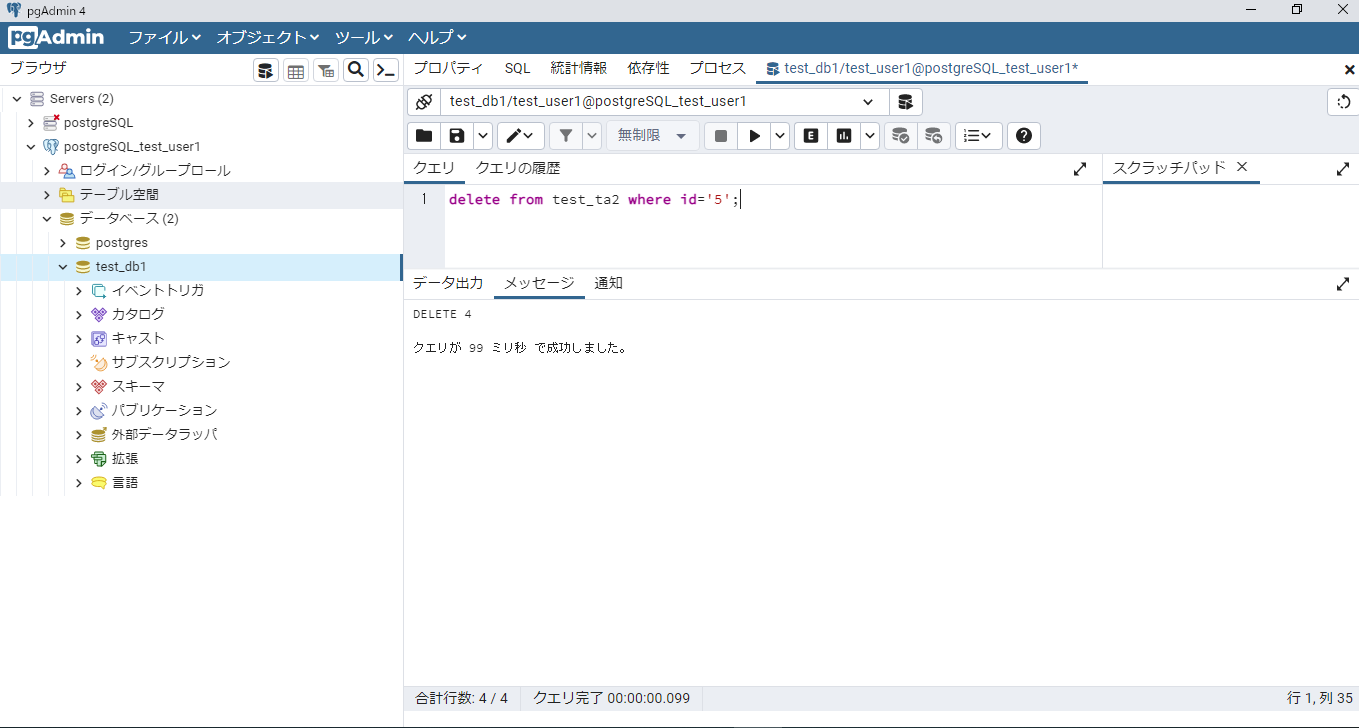This screenshot has height=728, width=1359.
Task: Click the Filtered Rows icon in browser
Action: click(326, 70)
